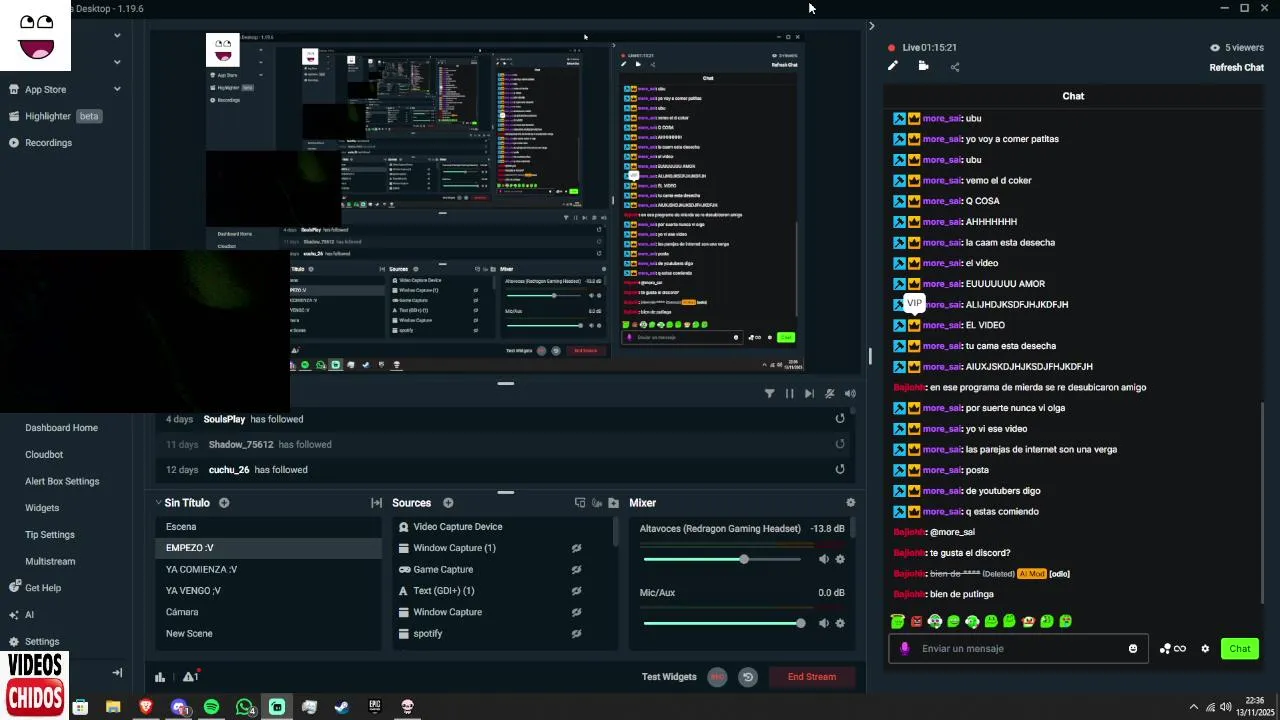The height and width of the screenshot is (720, 1280).
Task: Toggle visibility of Text (GDI+) (1)
Action: (x=576, y=591)
